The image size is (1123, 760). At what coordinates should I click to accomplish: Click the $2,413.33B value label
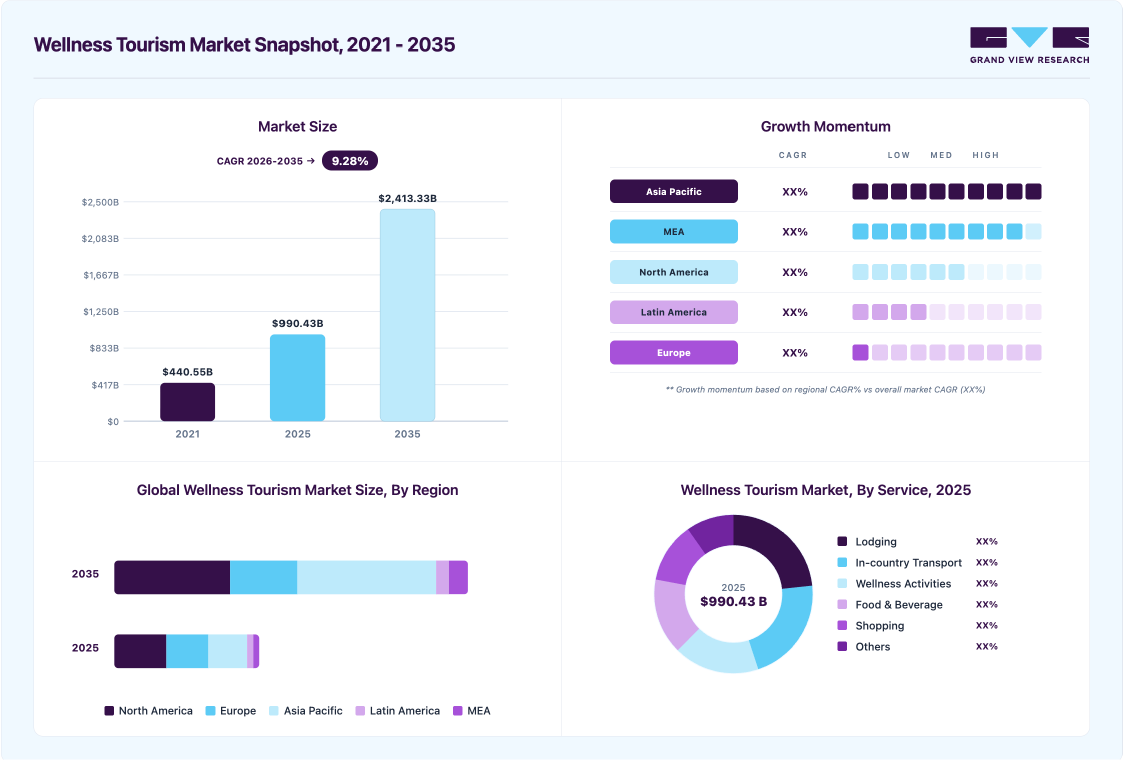coord(408,198)
